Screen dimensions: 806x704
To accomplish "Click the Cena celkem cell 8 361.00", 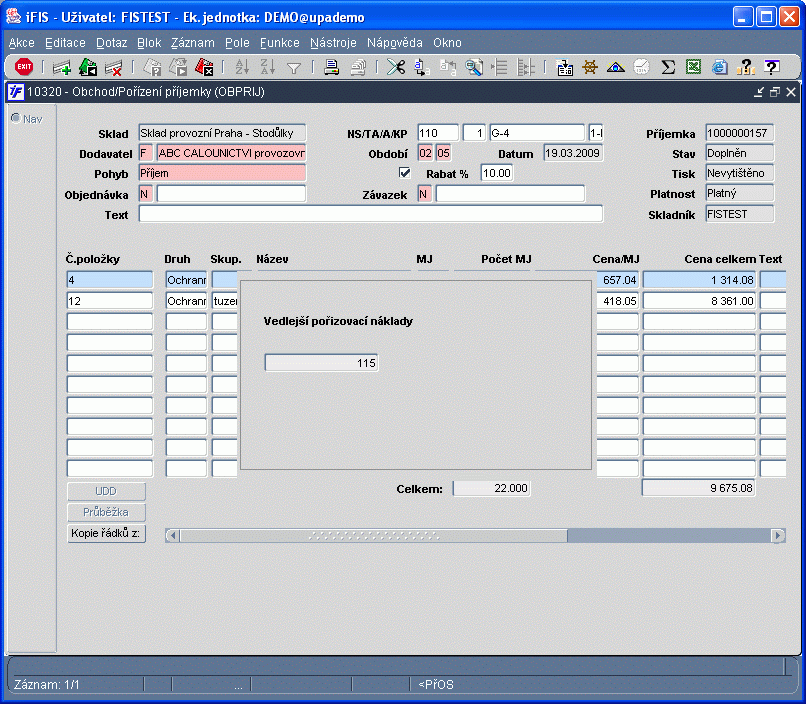I will (699, 301).
